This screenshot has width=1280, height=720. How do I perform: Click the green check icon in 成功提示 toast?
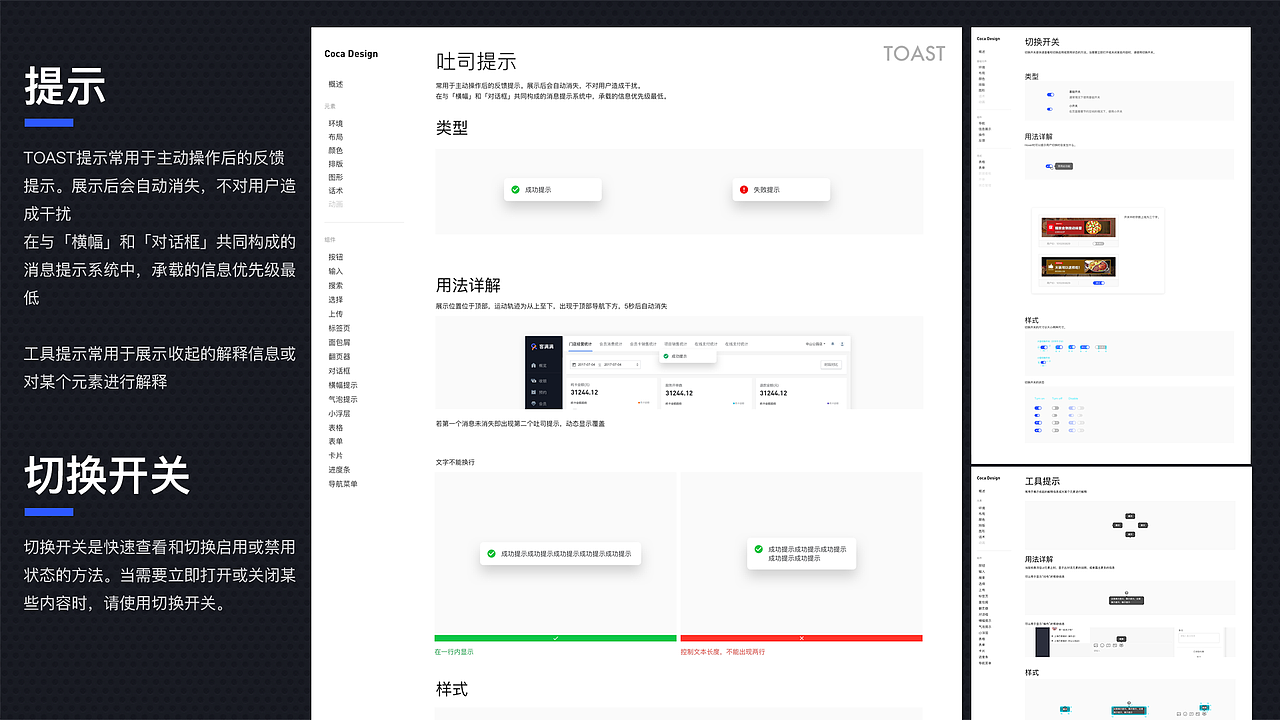(515, 189)
